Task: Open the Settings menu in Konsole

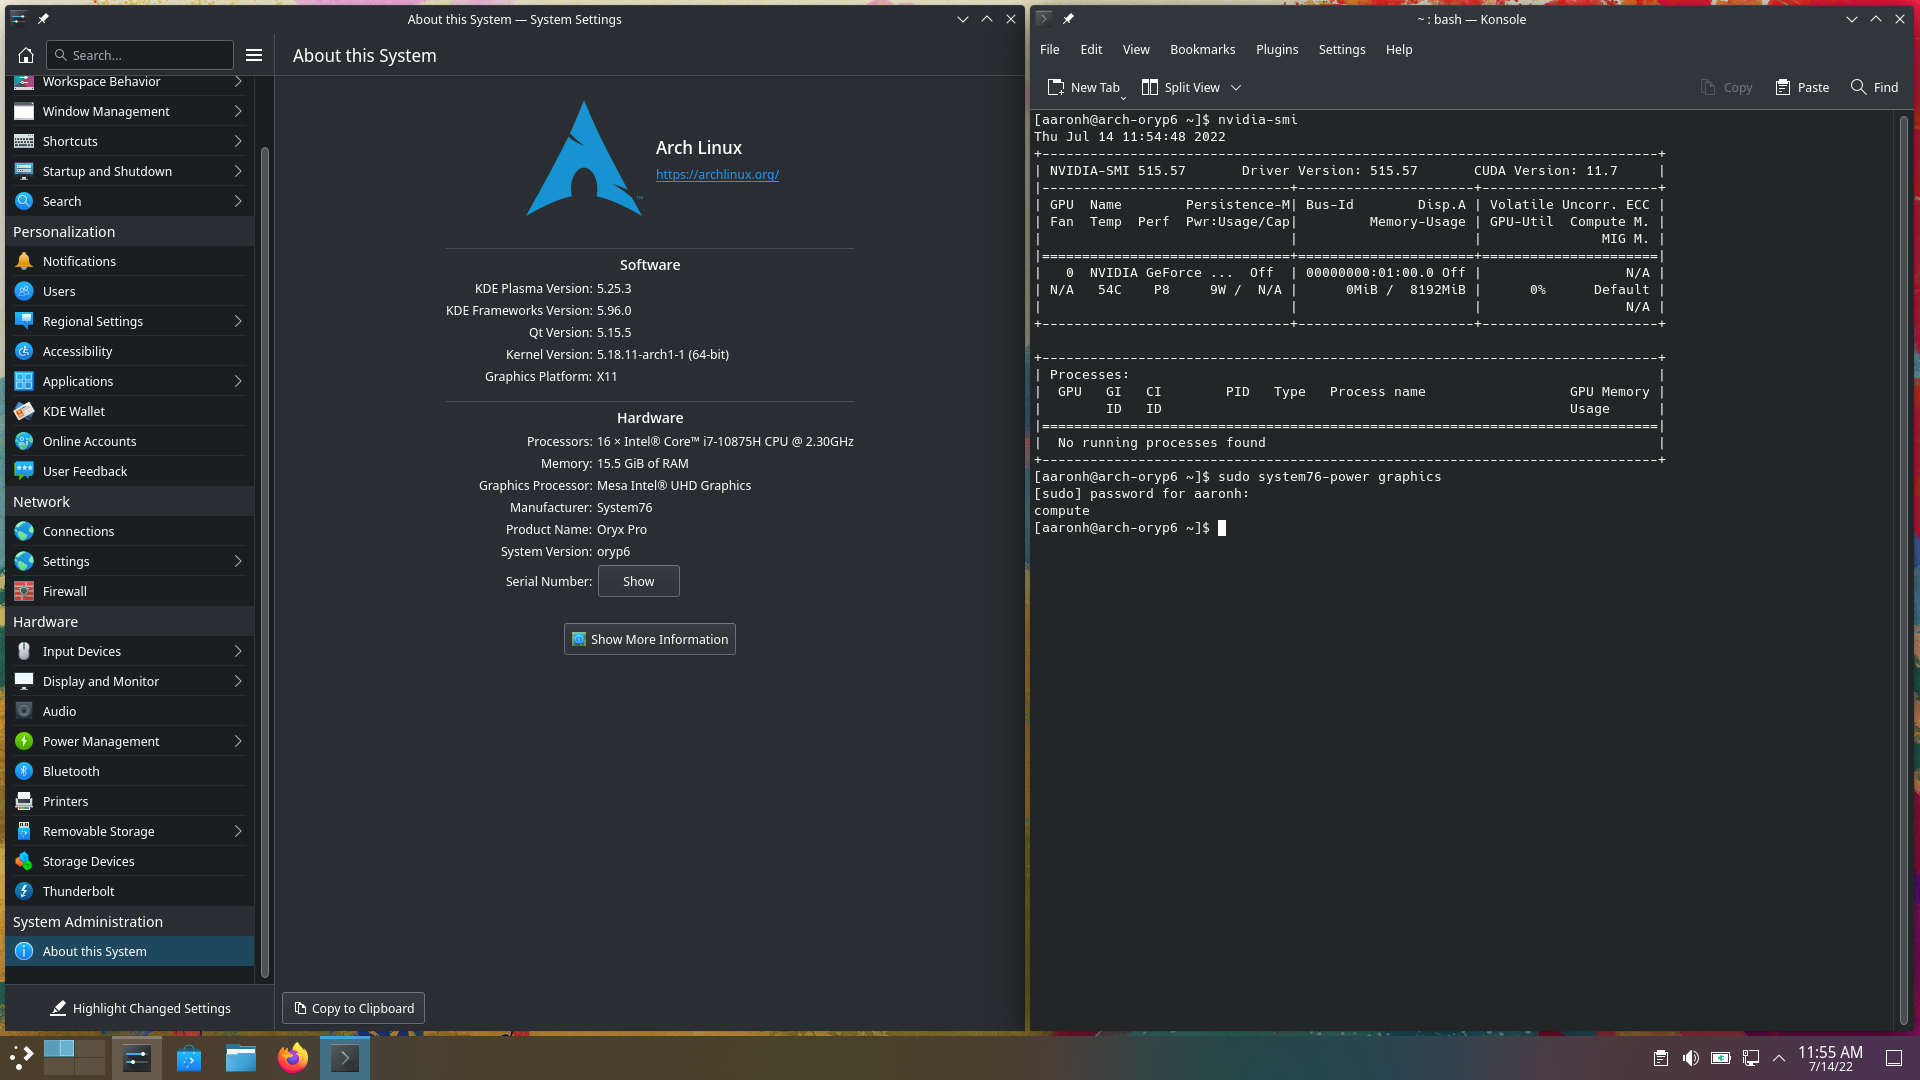Action: click(x=1342, y=49)
